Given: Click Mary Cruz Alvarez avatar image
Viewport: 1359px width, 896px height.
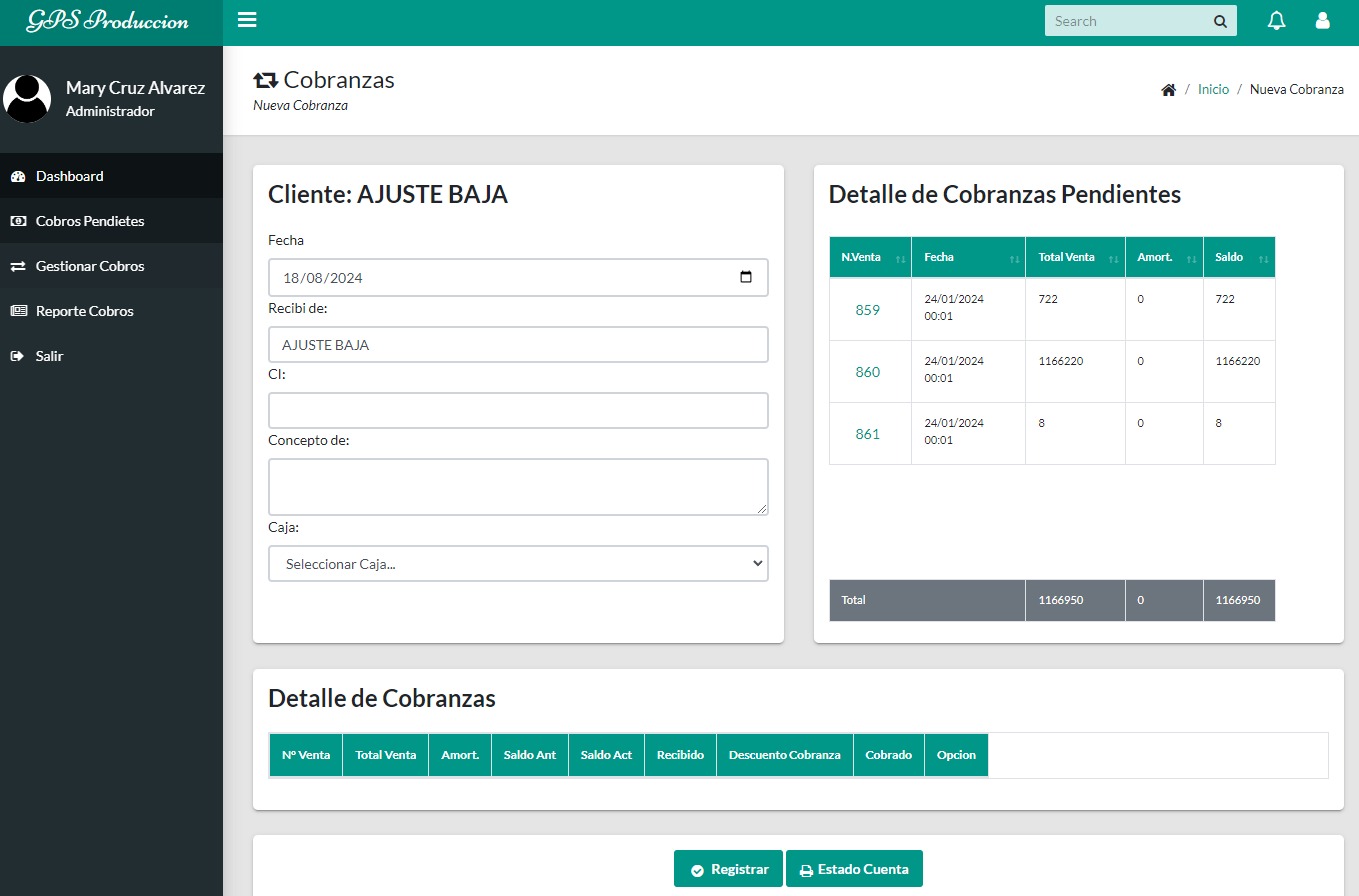Looking at the screenshot, I should point(27,99).
